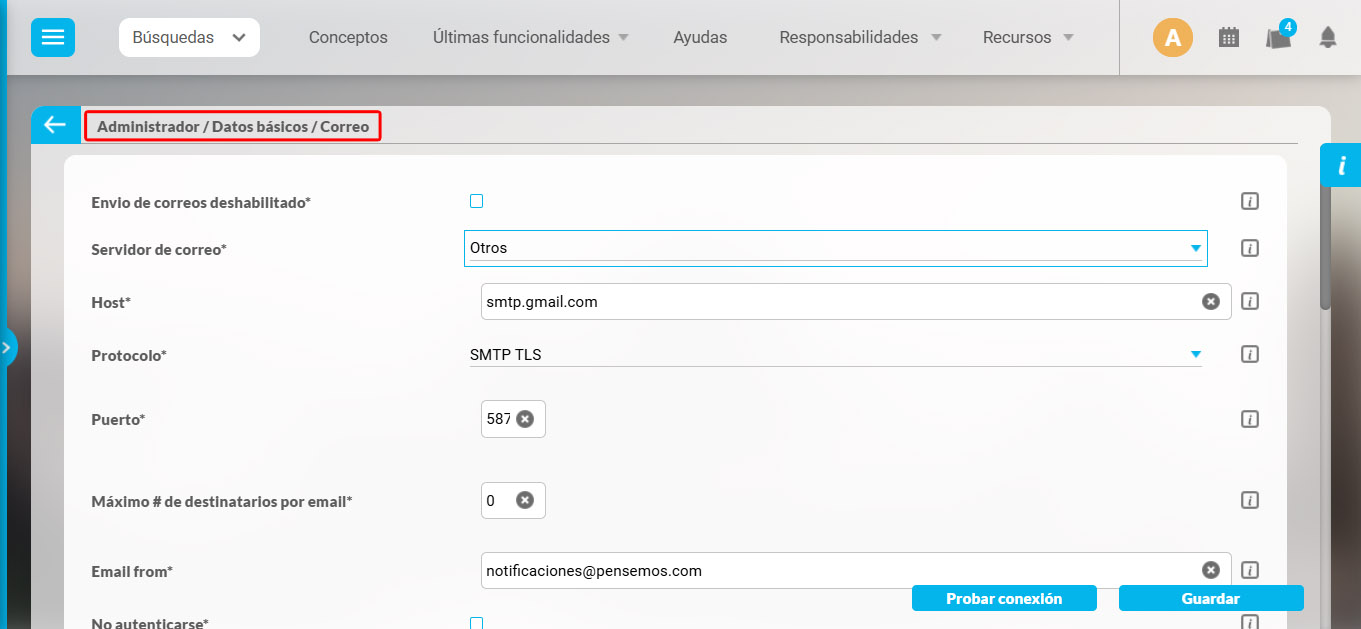Expand the Búsquedas dropdown

pyautogui.click(x=189, y=36)
